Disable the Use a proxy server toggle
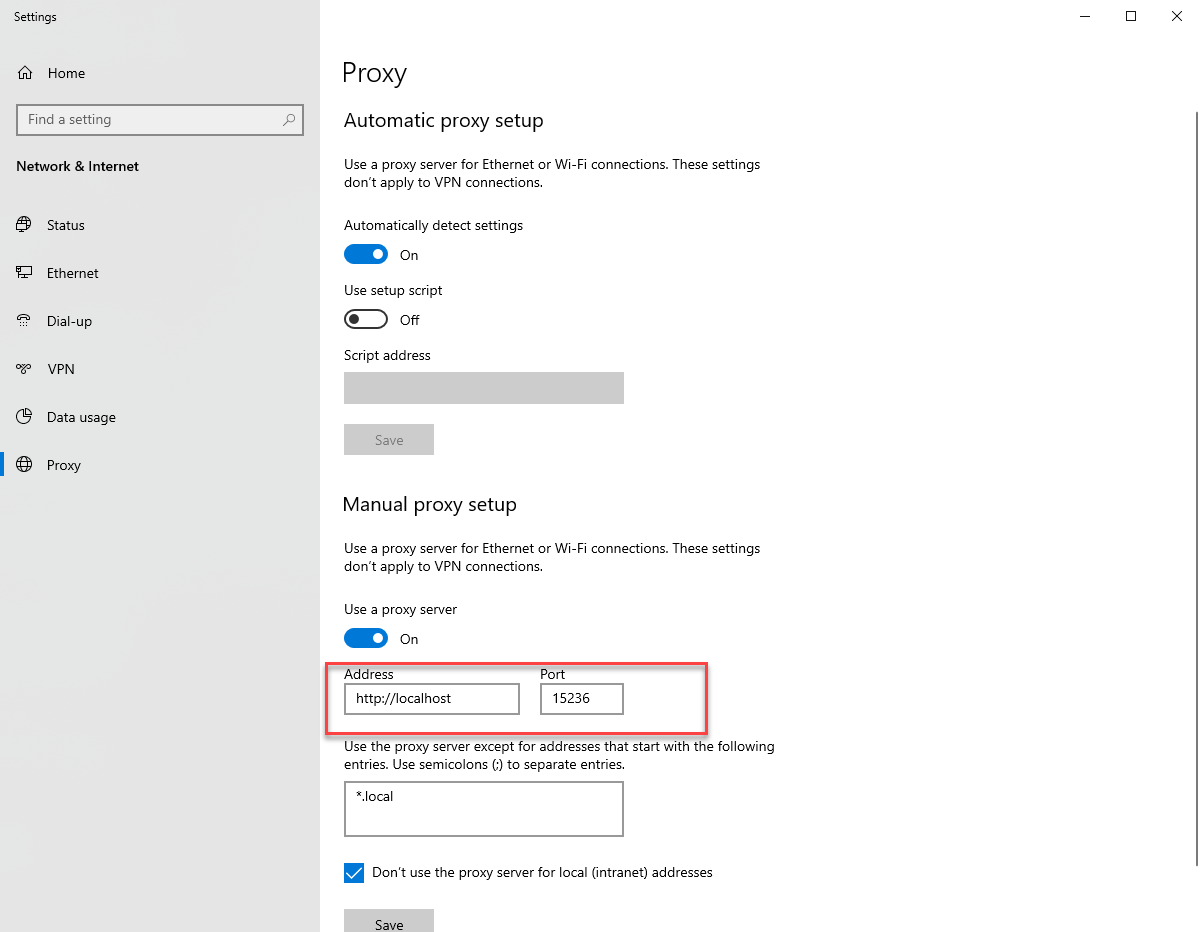Screen dimensions: 1200x932 tap(365, 639)
